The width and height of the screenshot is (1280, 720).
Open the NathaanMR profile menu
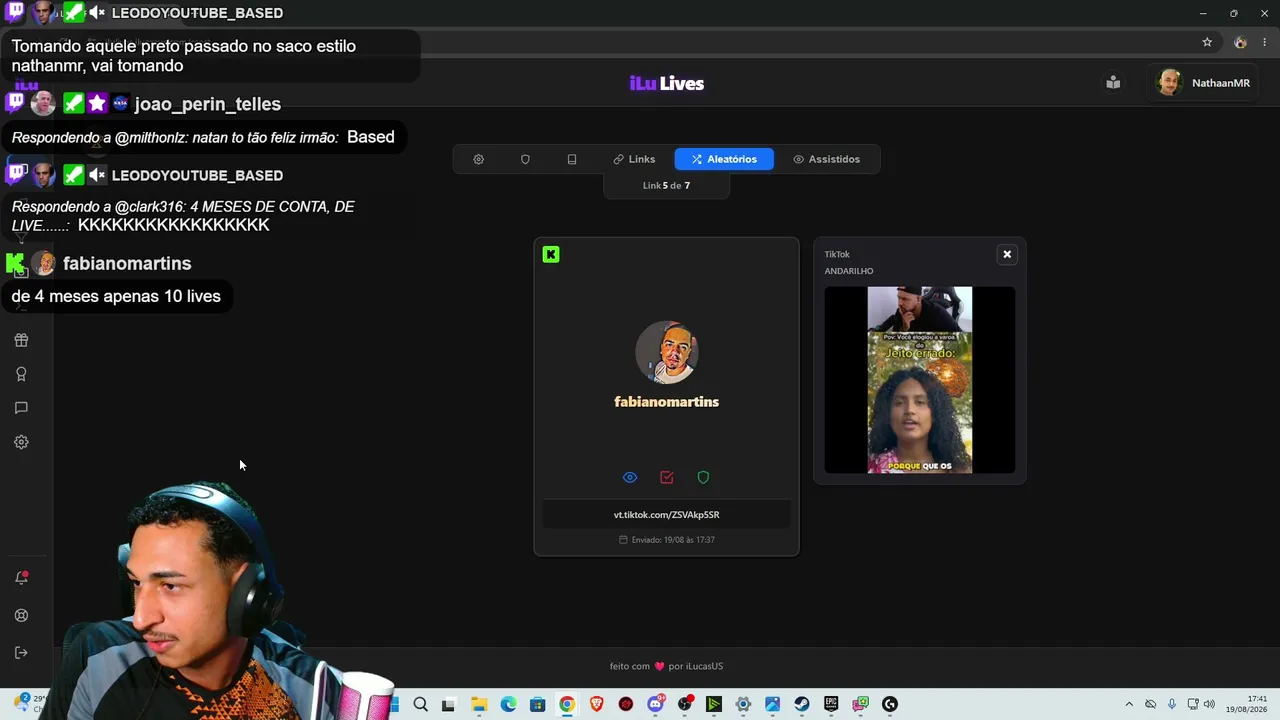click(x=1204, y=83)
